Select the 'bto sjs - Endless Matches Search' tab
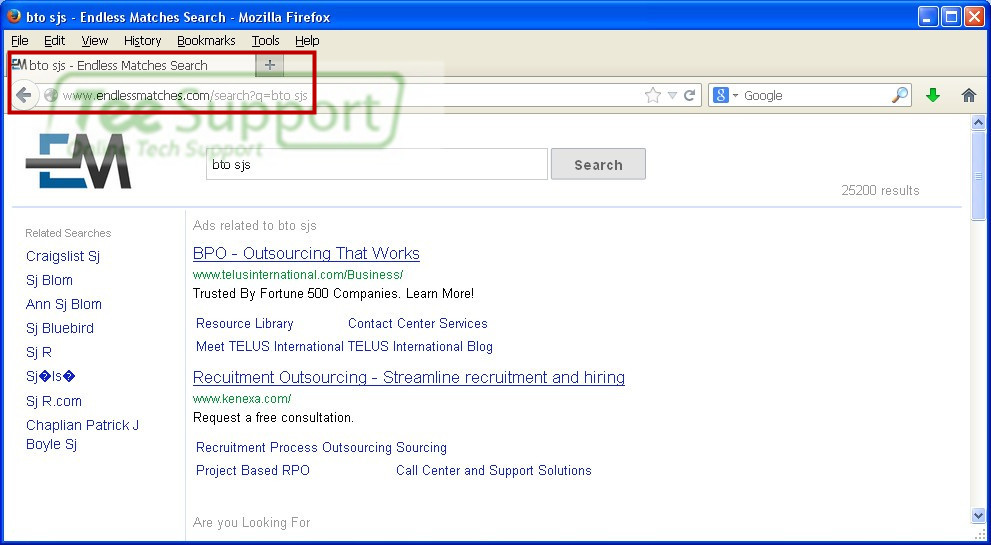 point(131,65)
